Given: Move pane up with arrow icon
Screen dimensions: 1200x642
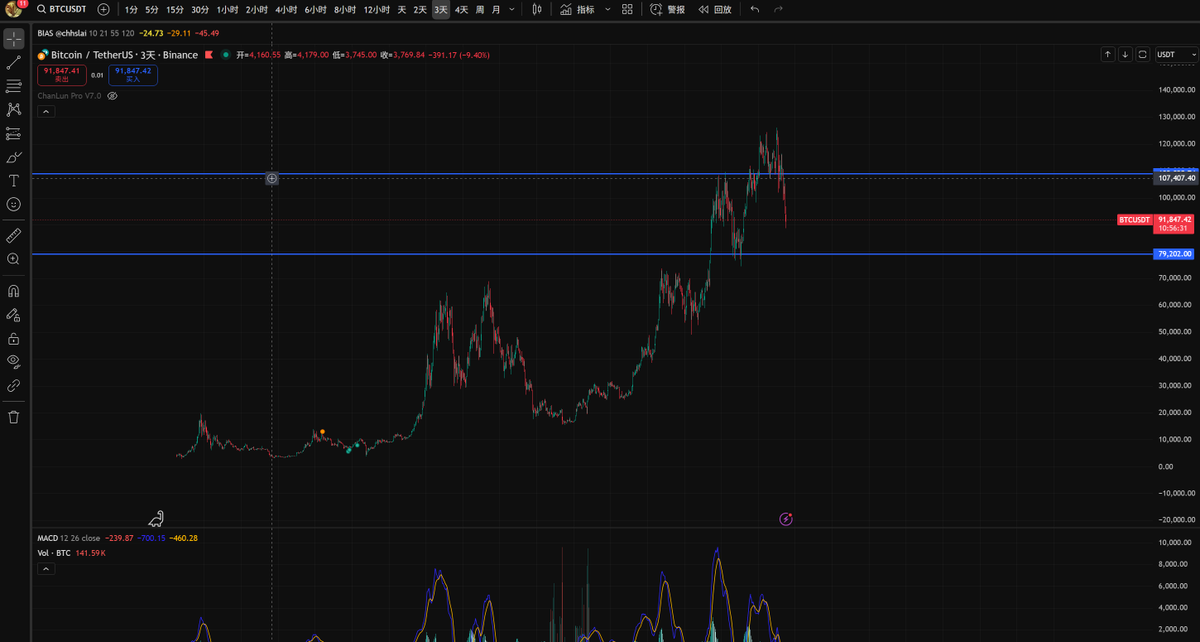Looking at the screenshot, I should [x=1108, y=55].
